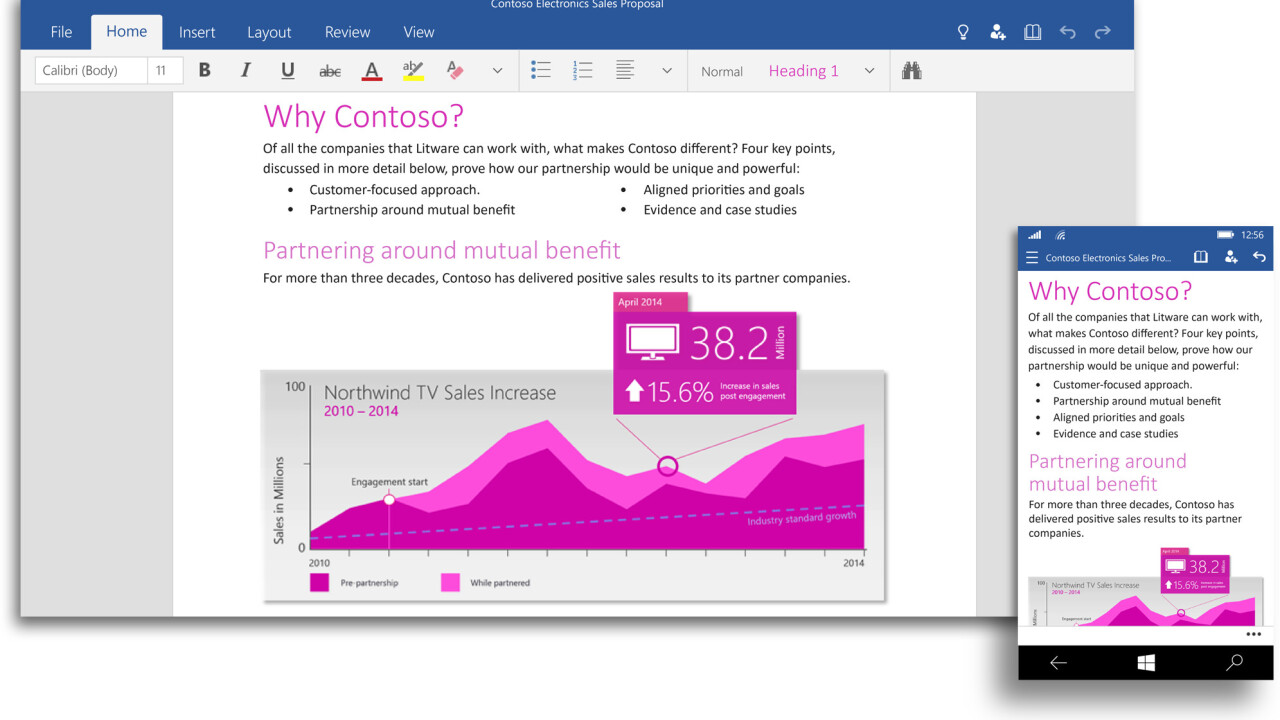This screenshot has height=720, width=1280.
Task: Undo the last action
Action: (1067, 32)
